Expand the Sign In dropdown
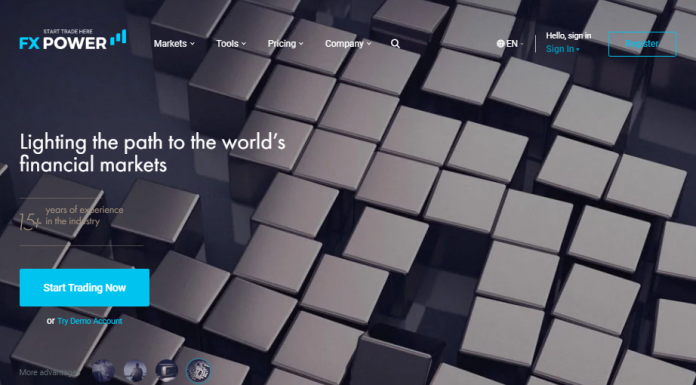 [562, 49]
